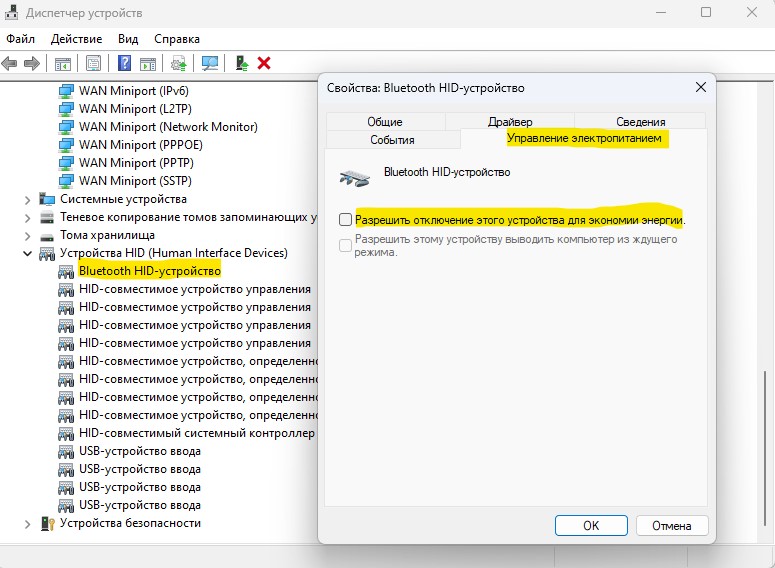Select WAN Miniport (L2TP)
Image resolution: width=775 pixels, height=568 pixels.
pos(135,109)
